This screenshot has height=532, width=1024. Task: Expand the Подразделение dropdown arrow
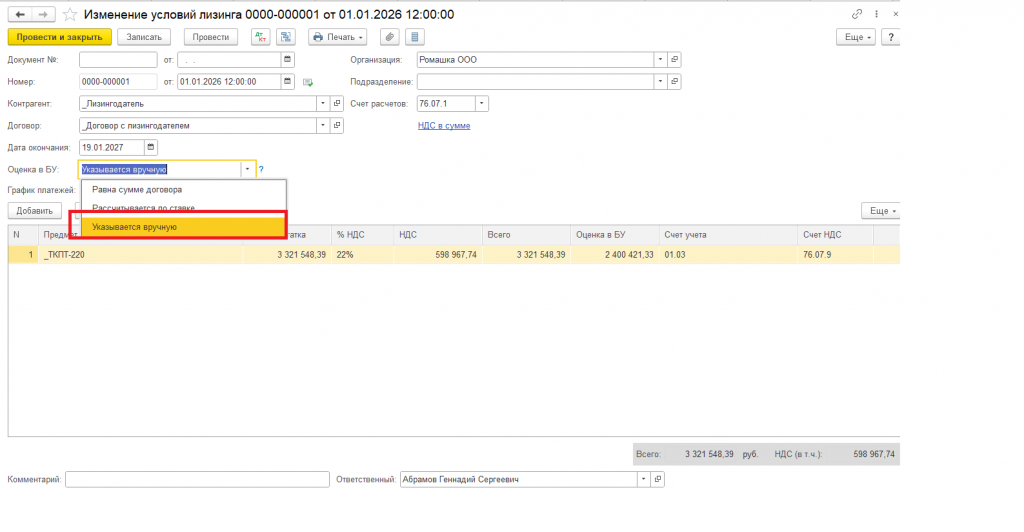click(660, 82)
